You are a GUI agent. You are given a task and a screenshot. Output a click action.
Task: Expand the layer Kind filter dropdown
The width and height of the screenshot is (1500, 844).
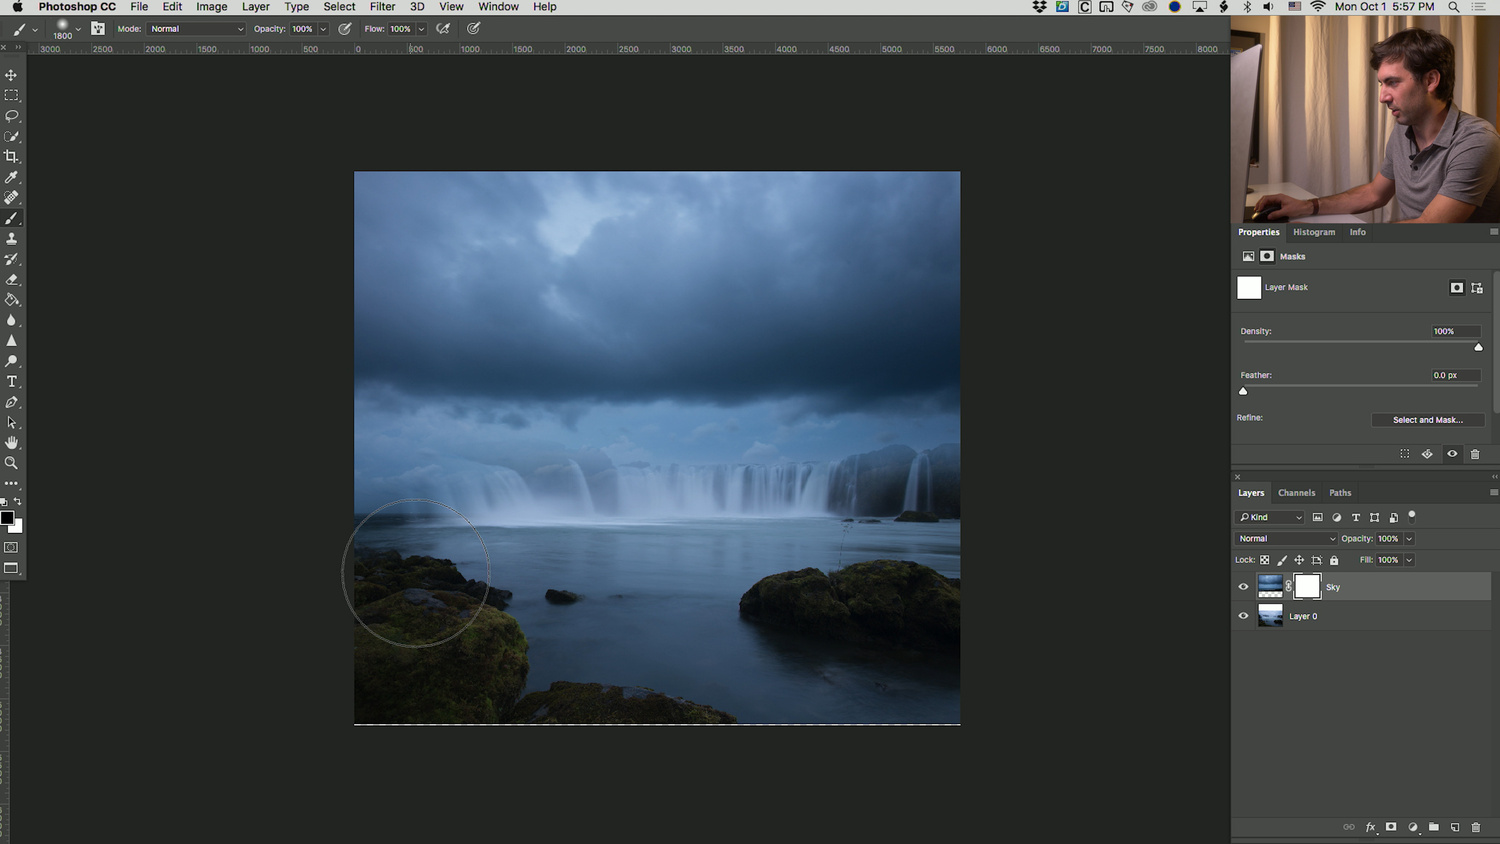(1270, 517)
